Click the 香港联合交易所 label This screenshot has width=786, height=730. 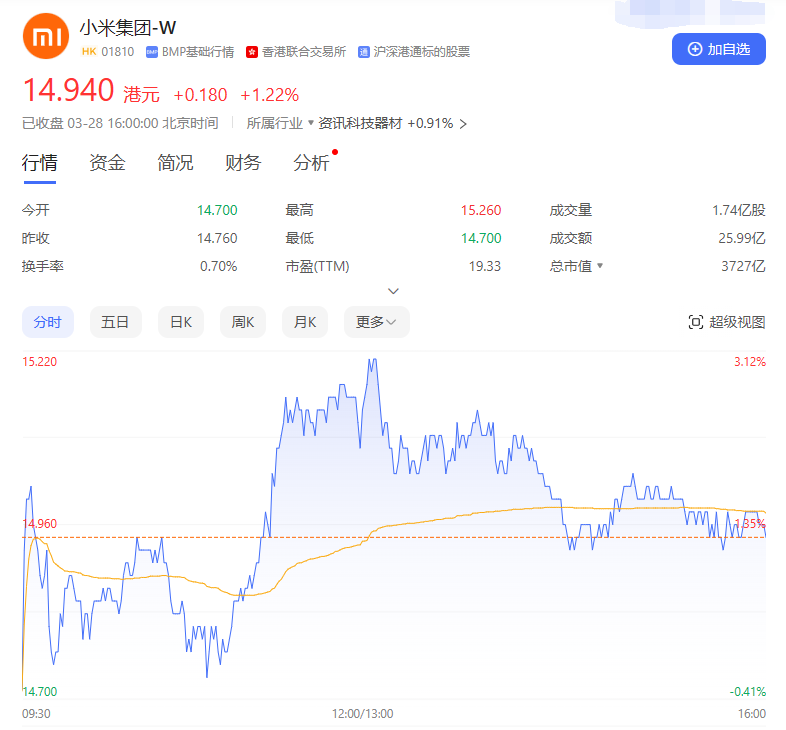click(x=304, y=52)
